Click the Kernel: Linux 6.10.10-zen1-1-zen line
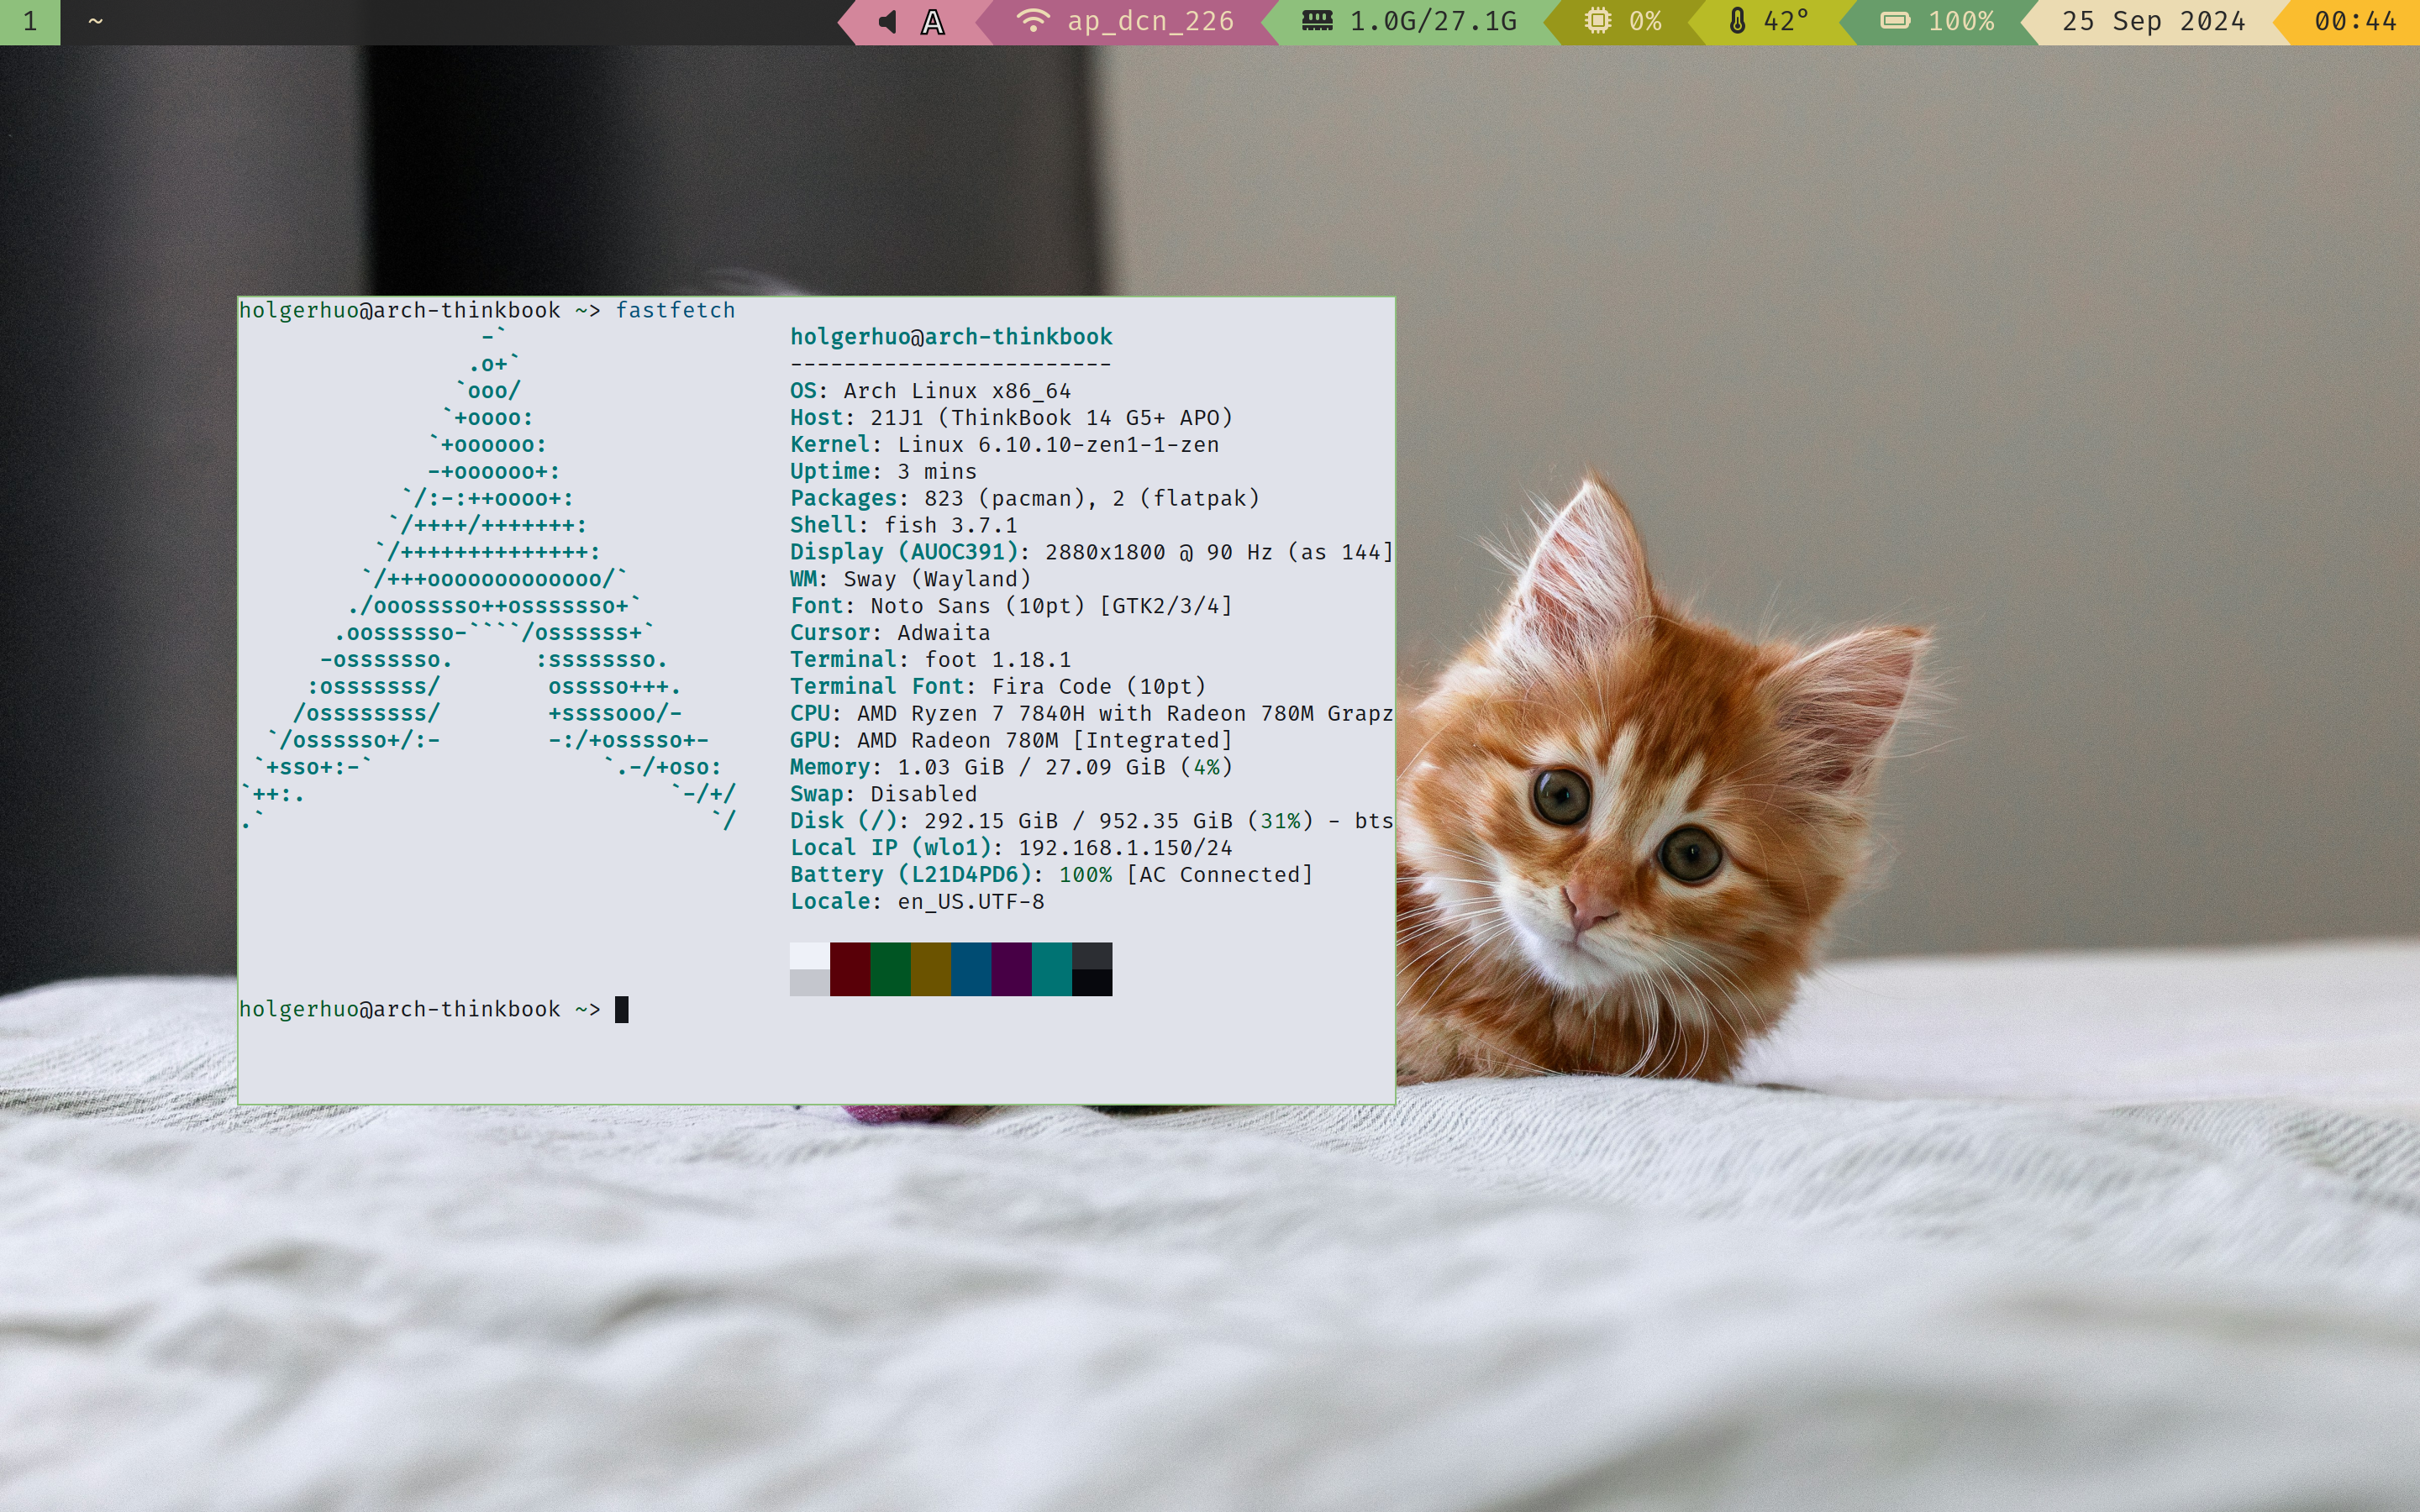Viewport: 2420px width, 1512px height. 1004,445
